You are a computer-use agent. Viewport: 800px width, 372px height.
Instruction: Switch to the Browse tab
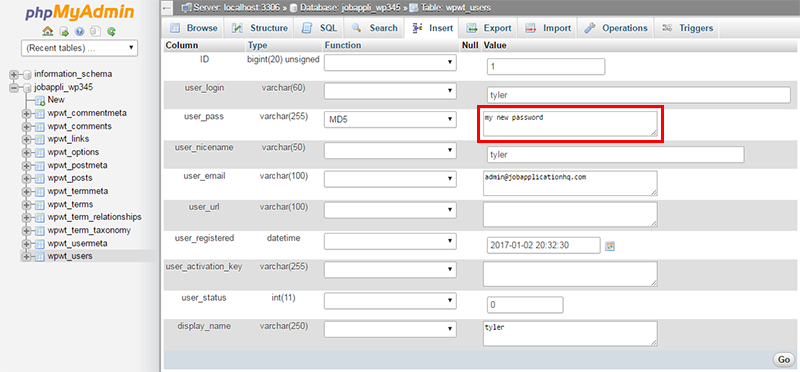point(193,28)
